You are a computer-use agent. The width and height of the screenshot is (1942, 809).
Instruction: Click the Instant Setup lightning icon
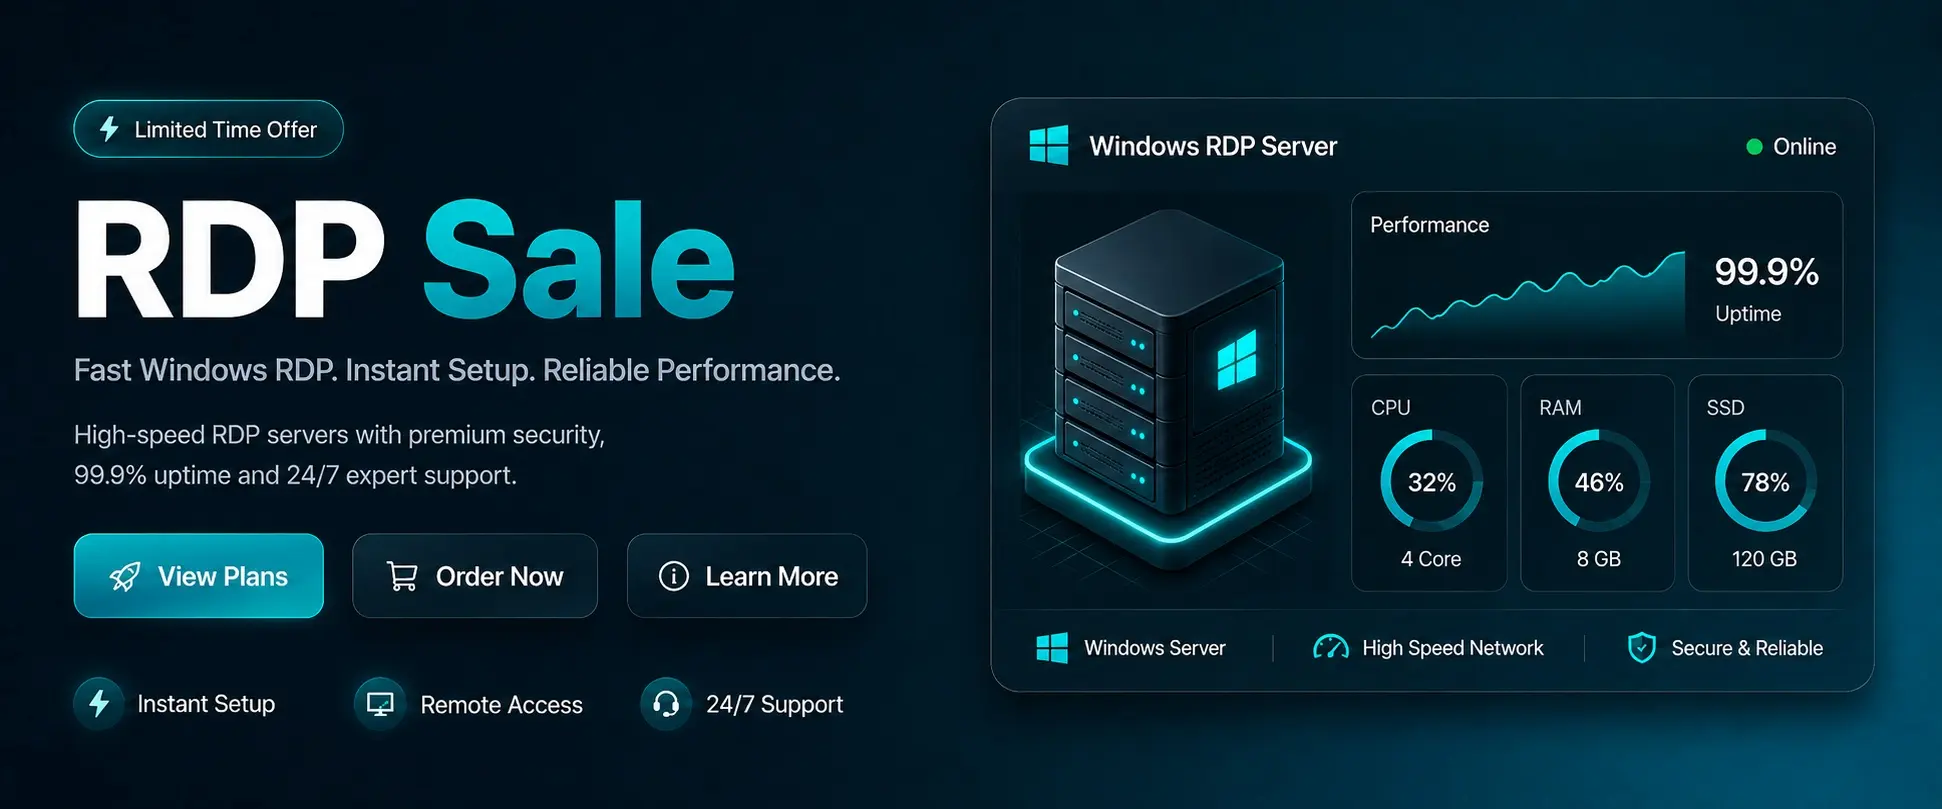pos(99,703)
